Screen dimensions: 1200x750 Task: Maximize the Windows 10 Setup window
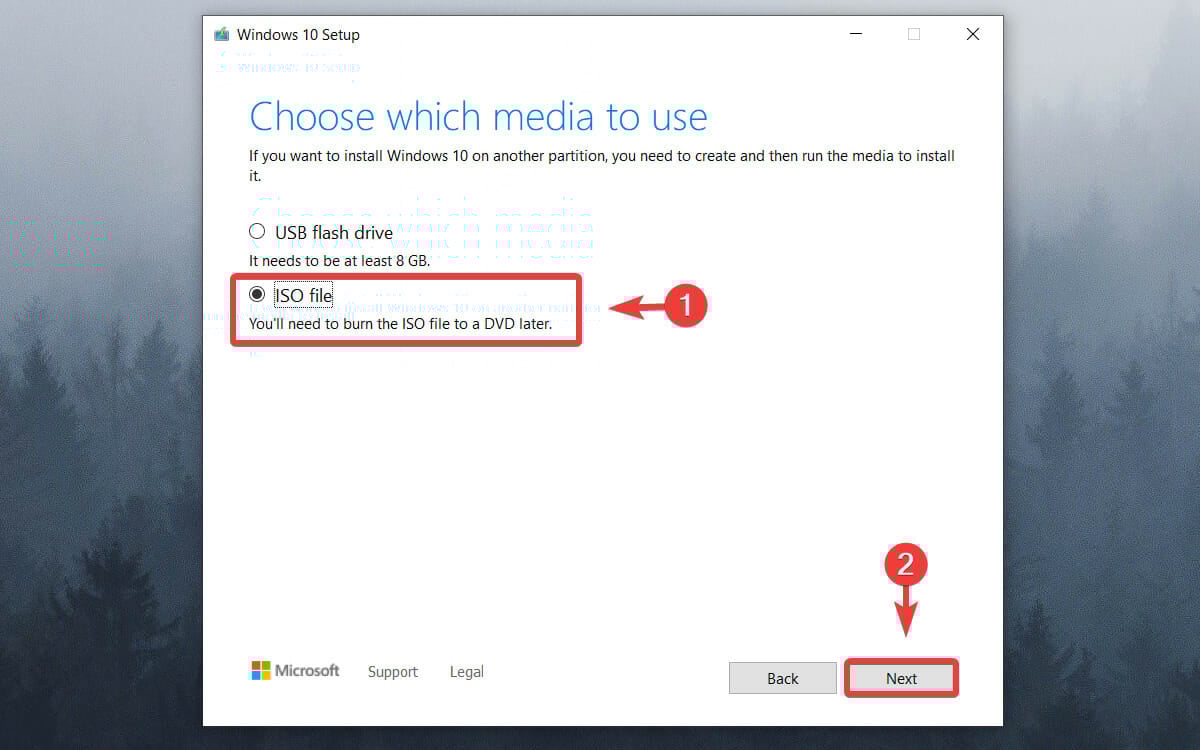(913, 34)
